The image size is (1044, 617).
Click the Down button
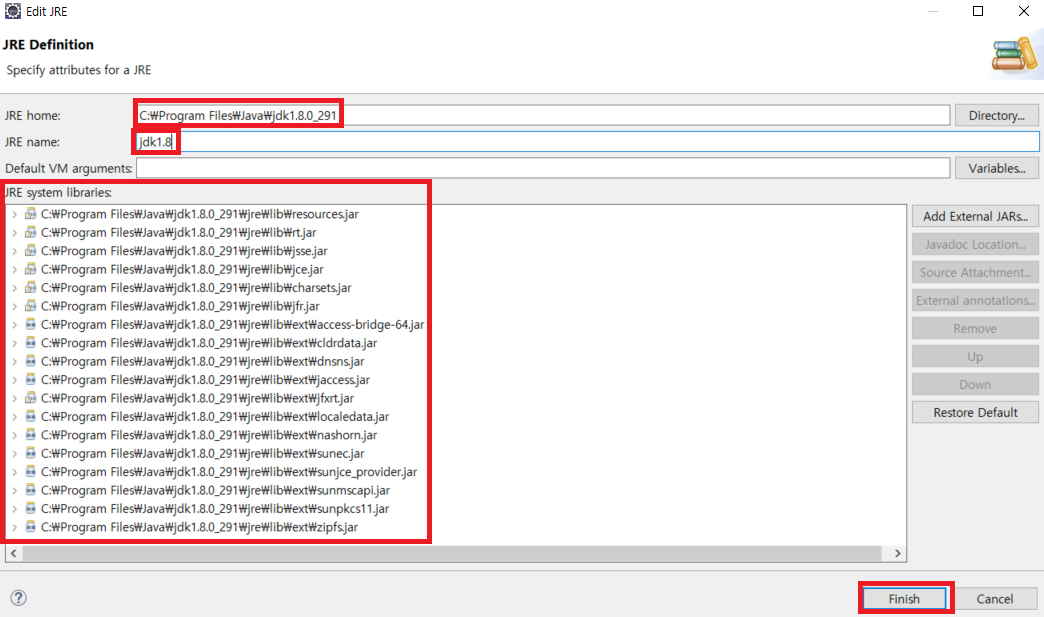click(x=975, y=385)
